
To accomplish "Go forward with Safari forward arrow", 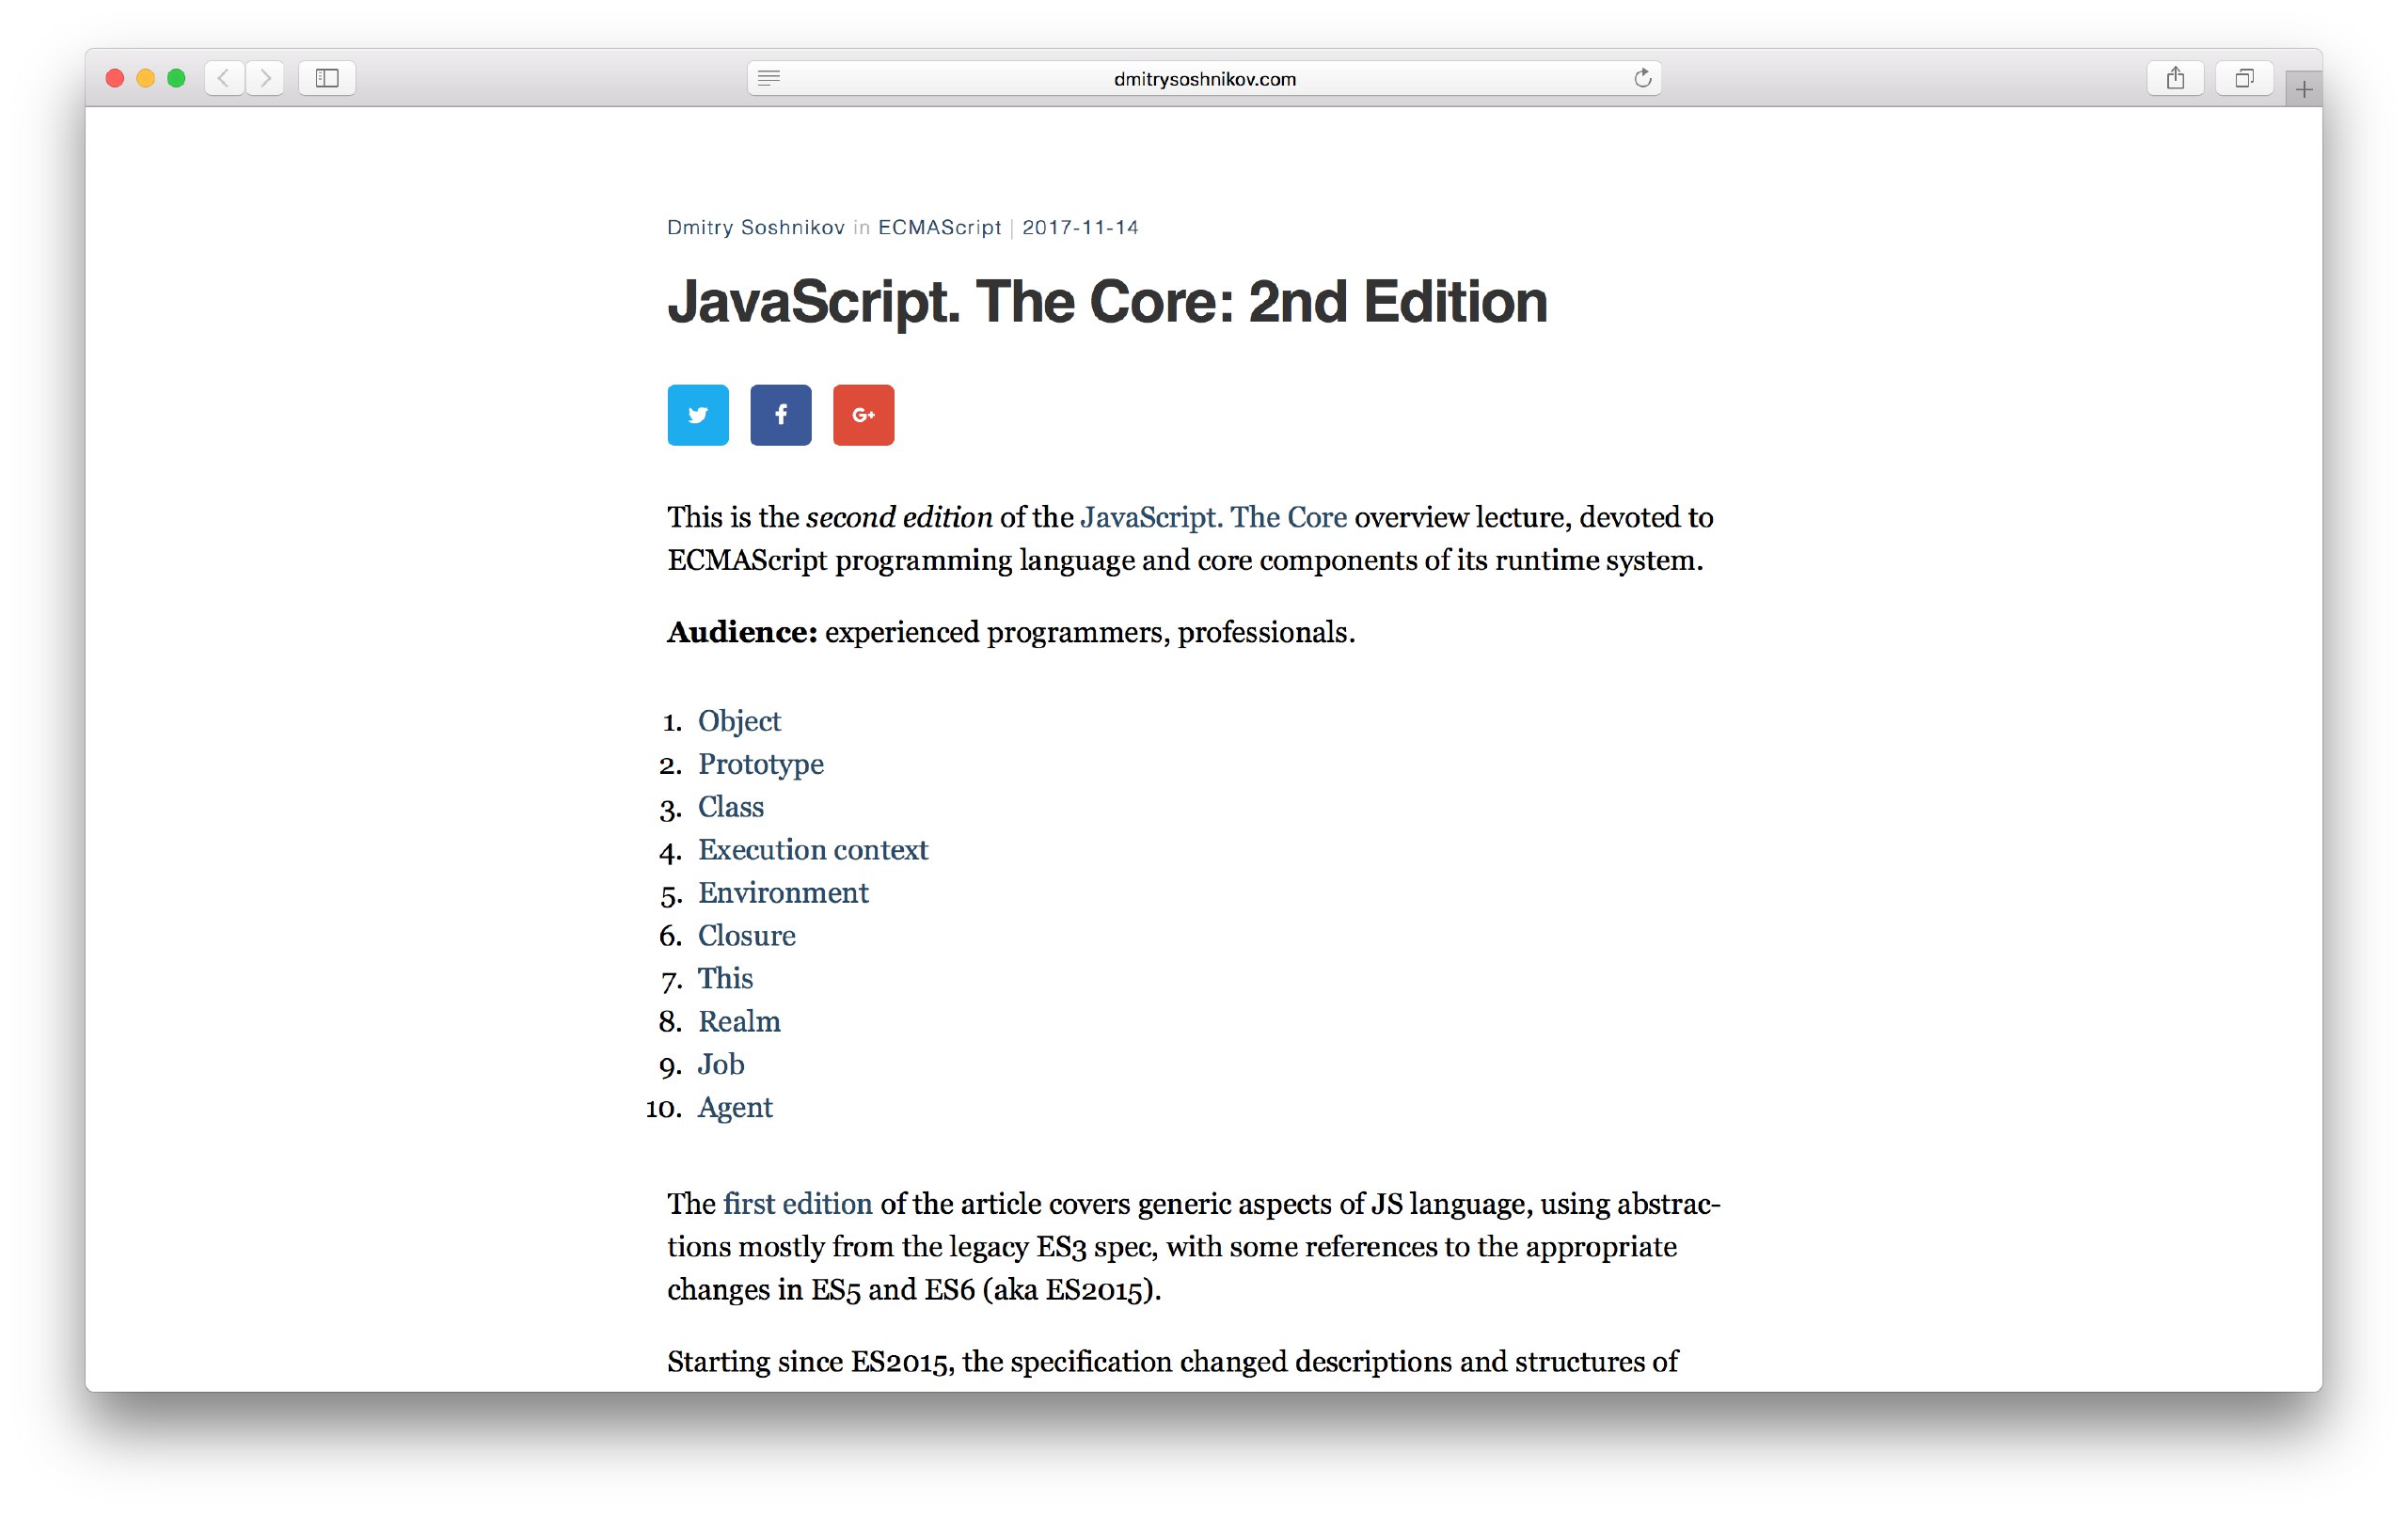I will (265, 78).
